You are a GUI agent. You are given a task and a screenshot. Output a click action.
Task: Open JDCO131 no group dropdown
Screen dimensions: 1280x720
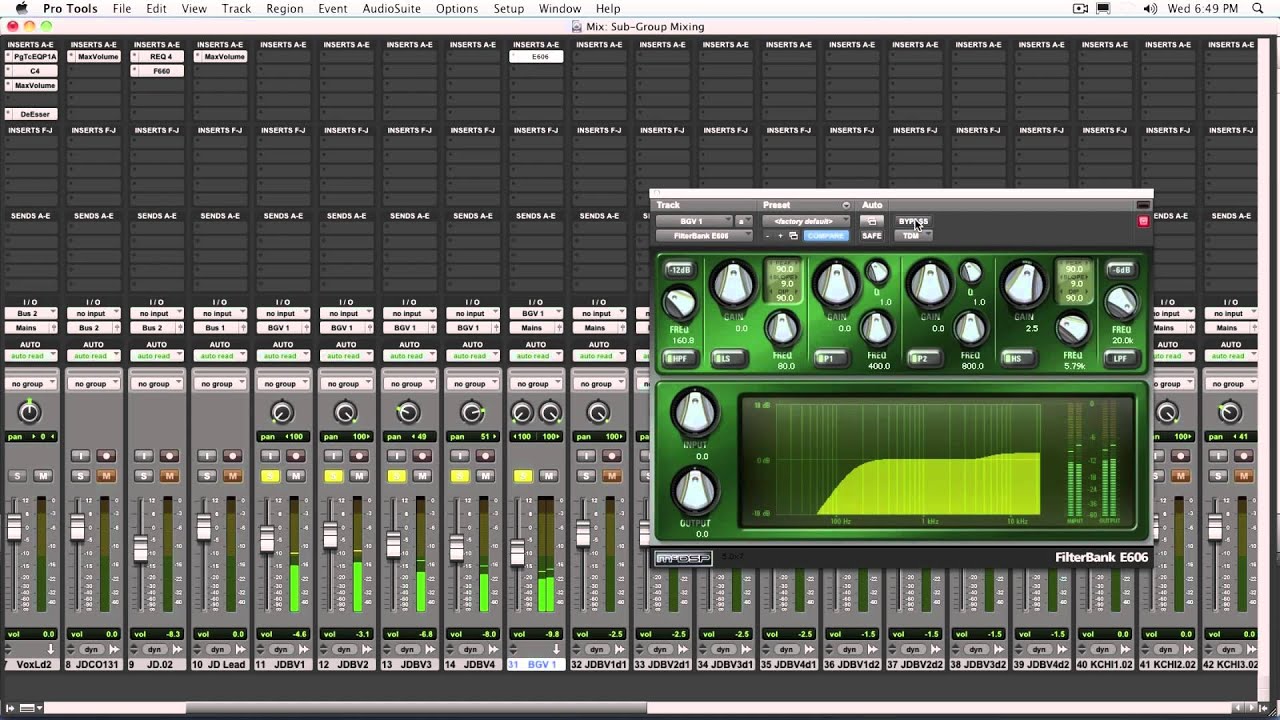(x=93, y=384)
